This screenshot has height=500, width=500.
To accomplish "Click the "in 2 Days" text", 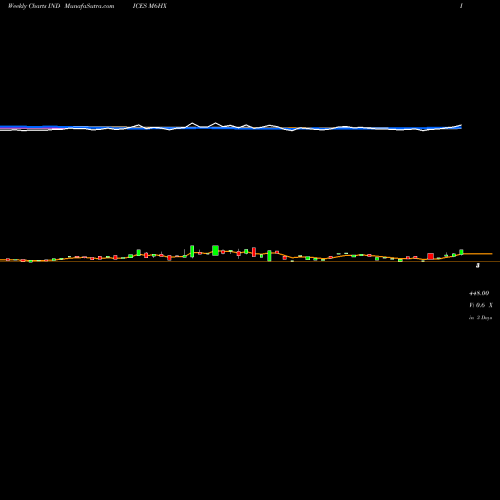I will [x=480, y=318].
